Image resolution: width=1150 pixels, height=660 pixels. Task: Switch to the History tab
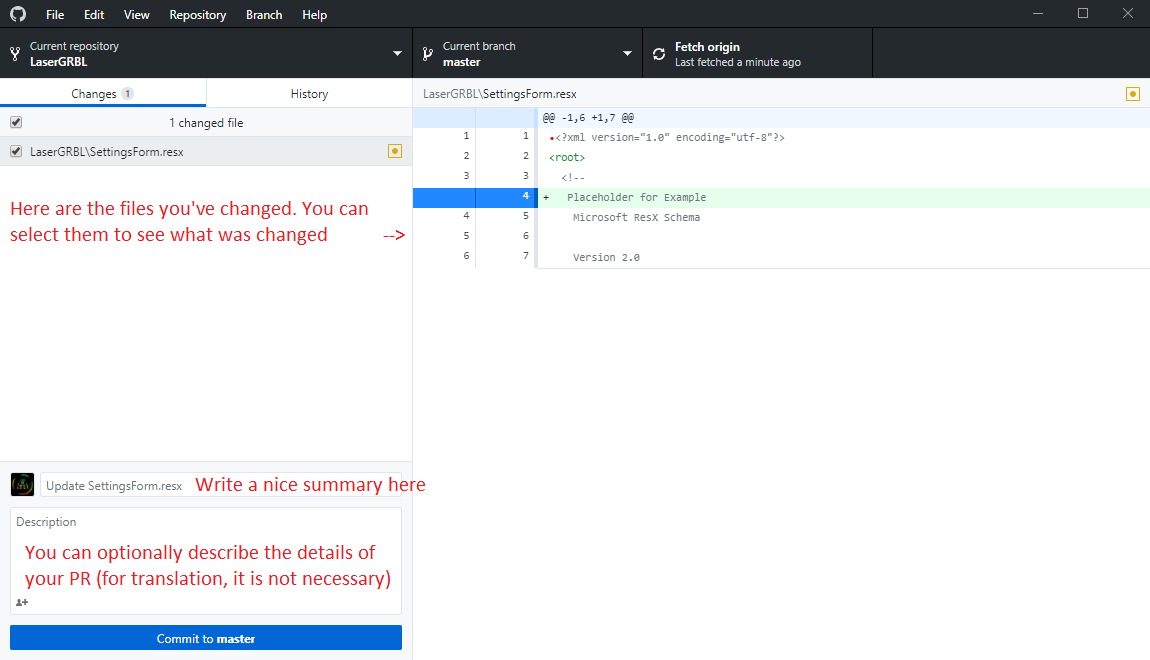click(x=309, y=93)
